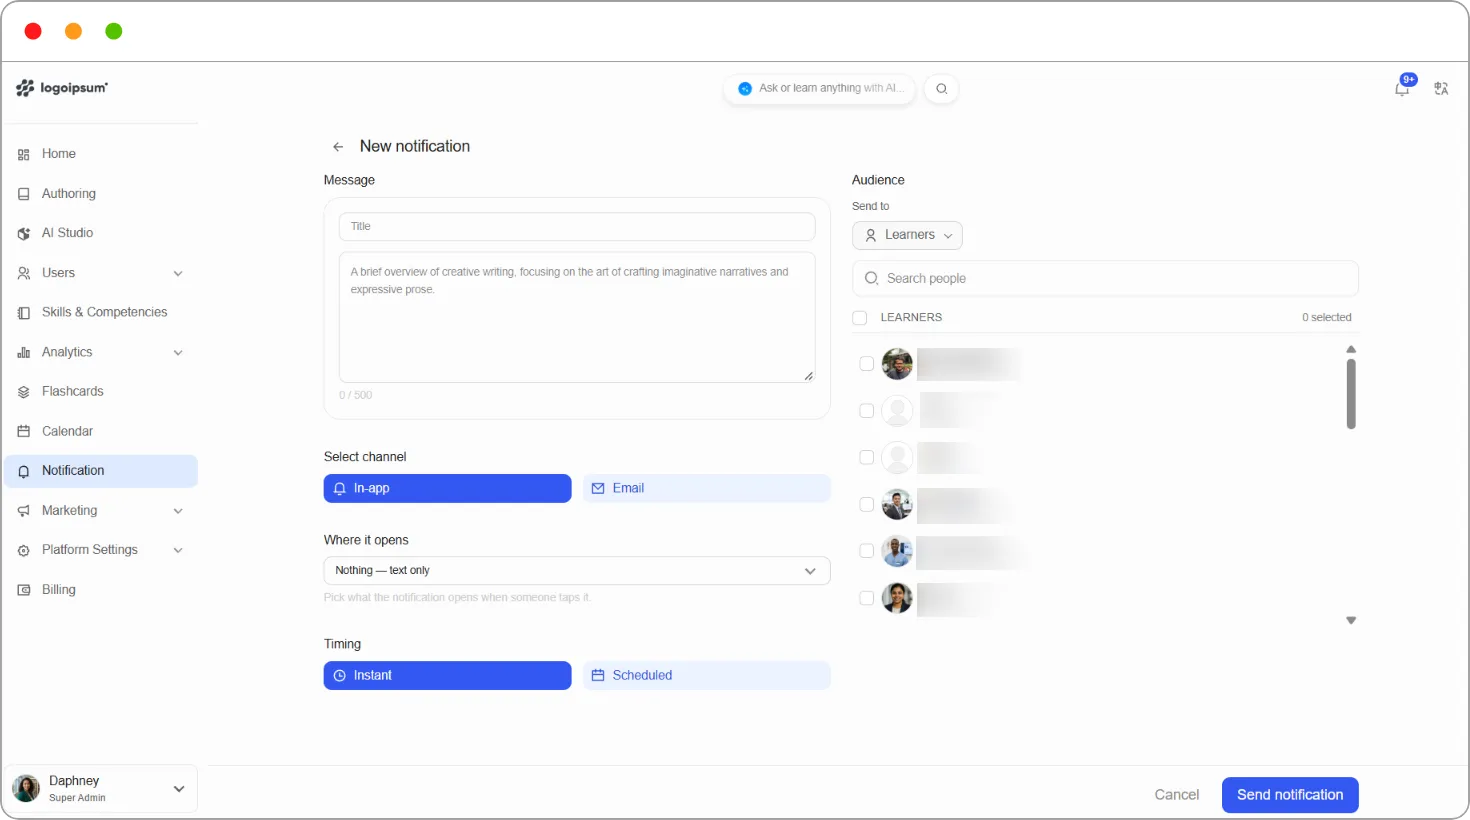The width and height of the screenshot is (1470, 820).
Task: Click the Search people field
Action: pos(1105,279)
